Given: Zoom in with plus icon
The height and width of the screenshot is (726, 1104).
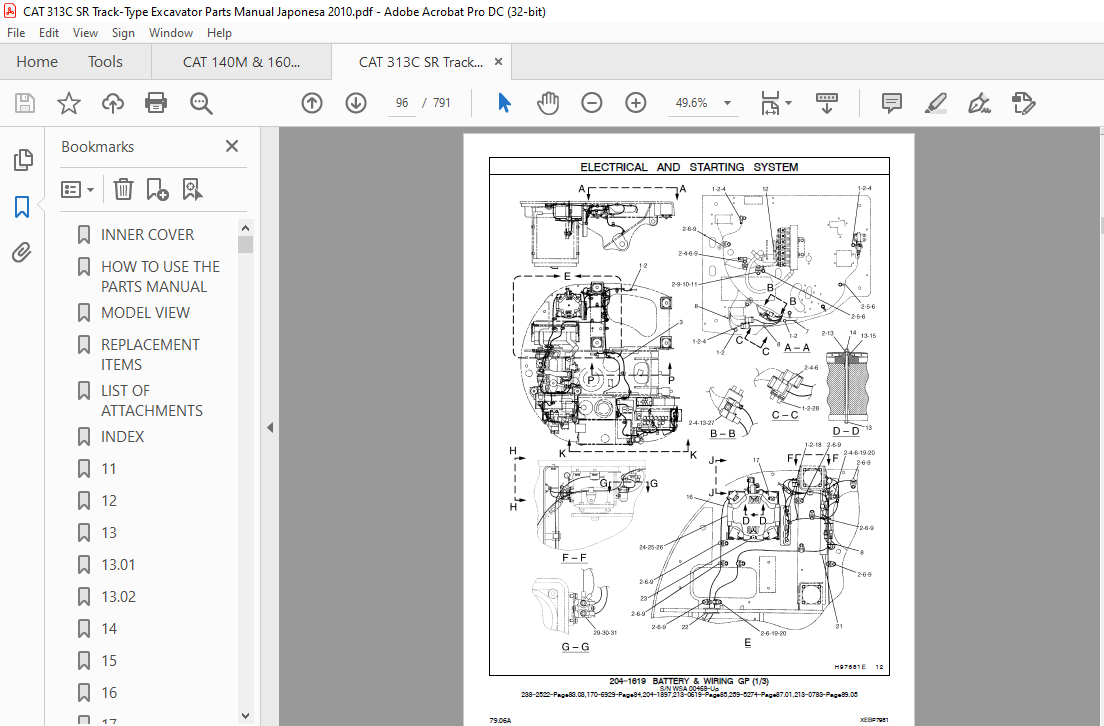Looking at the screenshot, I should [636, 104].
